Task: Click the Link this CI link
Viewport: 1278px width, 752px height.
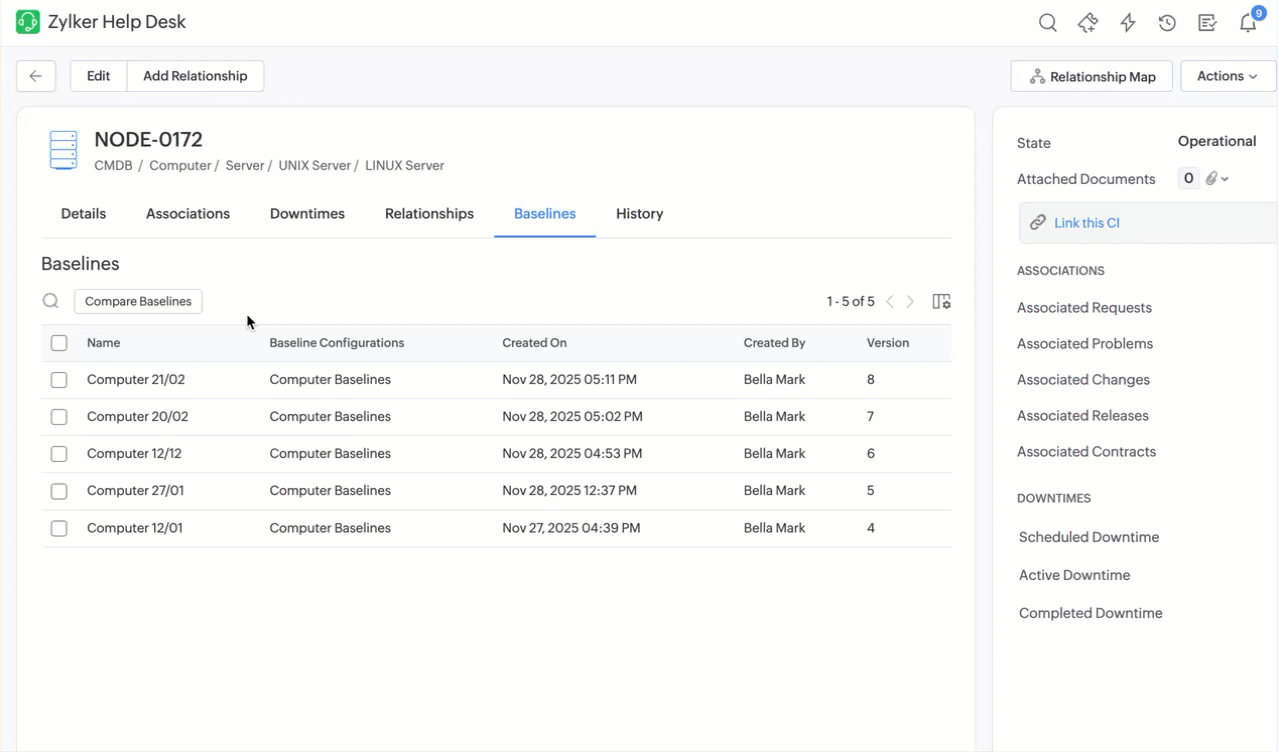Action: 1086,223
